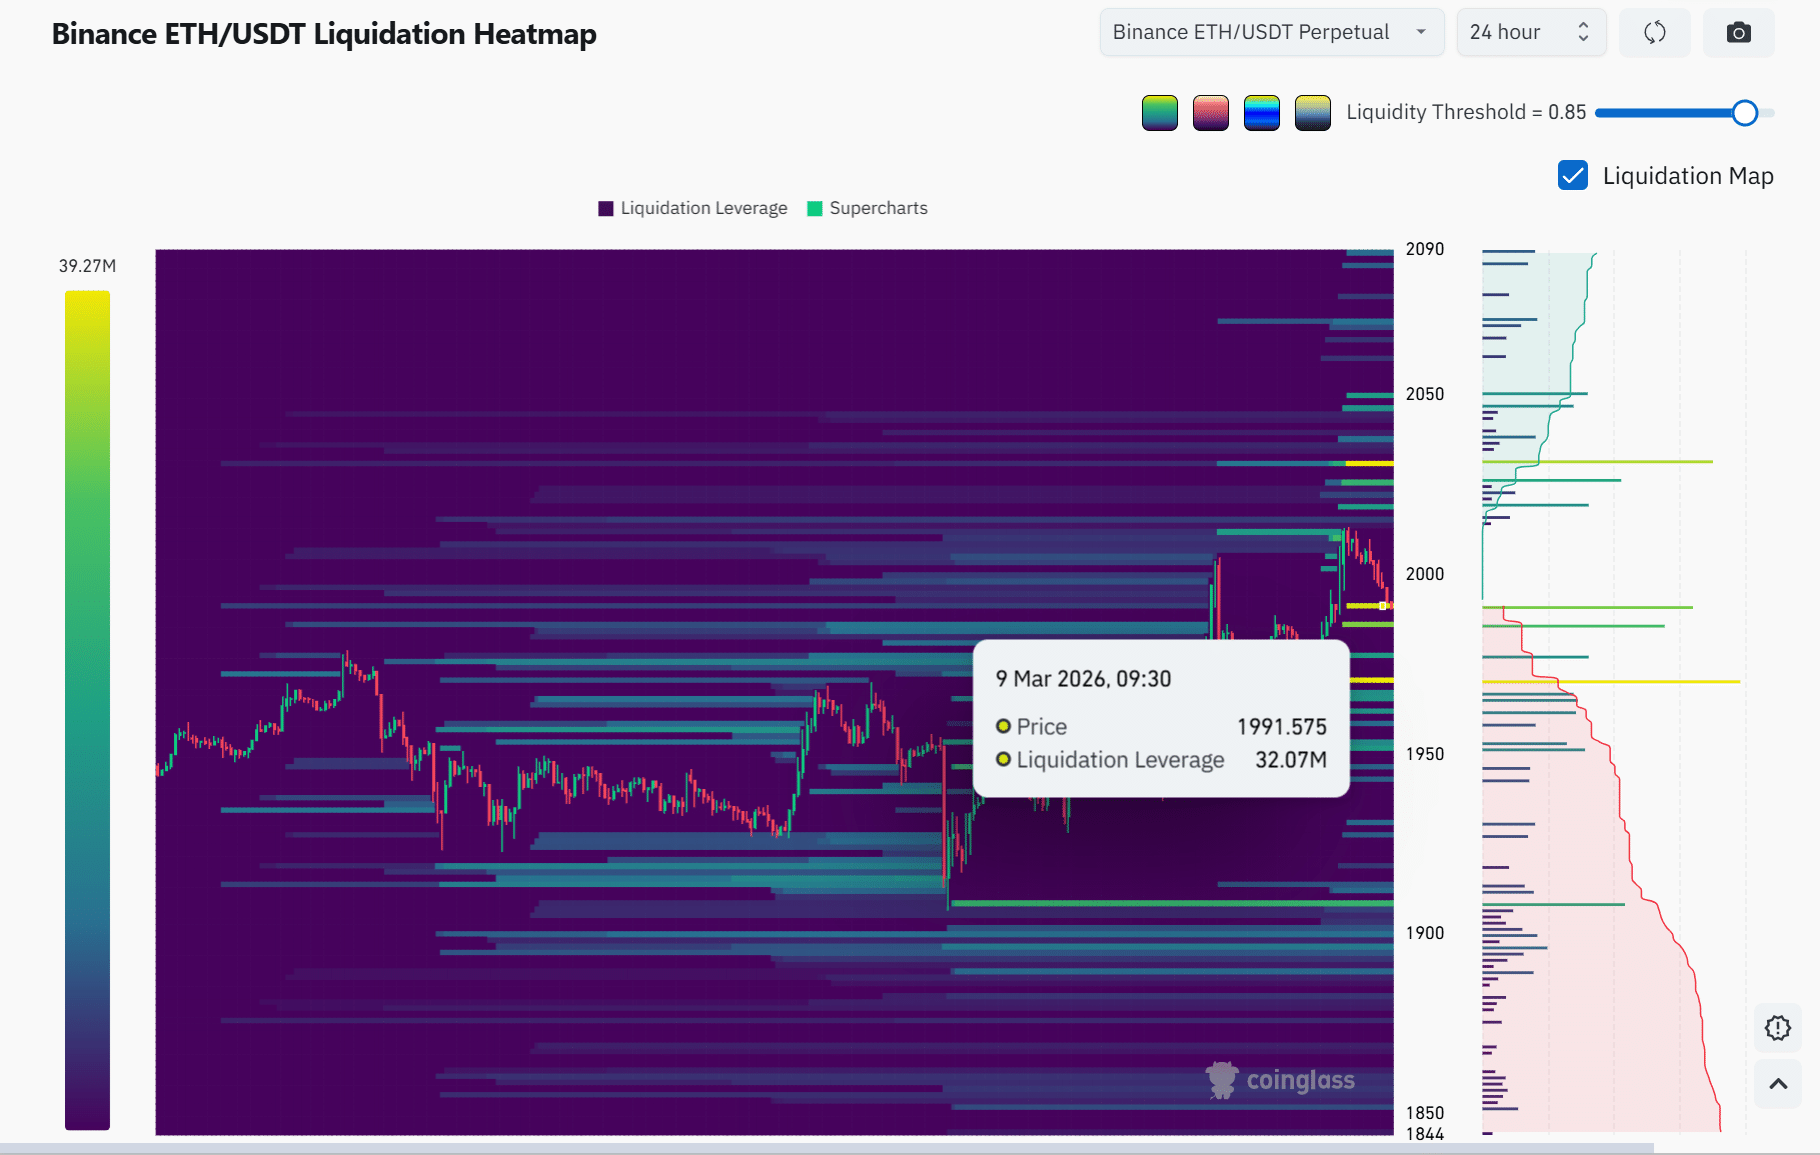Click the scroll-to-top chevron icon
Viewport: 1820px width, 1155px height.
1777,1083
